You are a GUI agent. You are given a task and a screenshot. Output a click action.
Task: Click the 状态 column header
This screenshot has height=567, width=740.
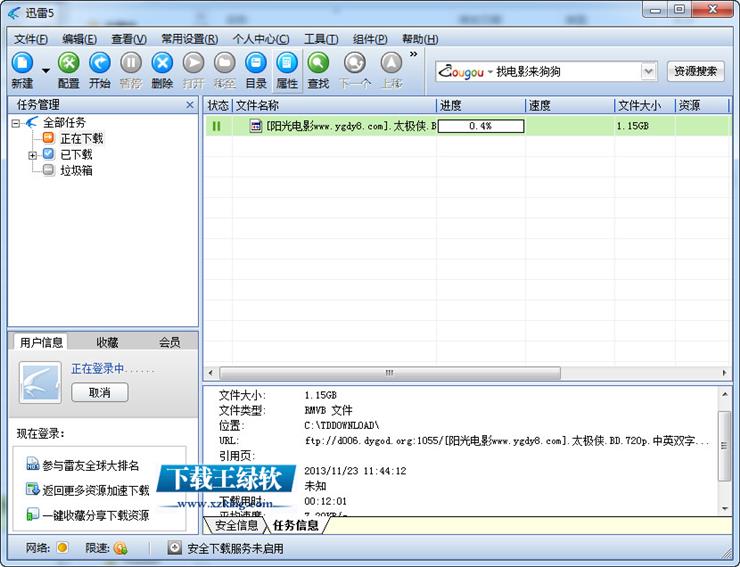click(218, 105)
